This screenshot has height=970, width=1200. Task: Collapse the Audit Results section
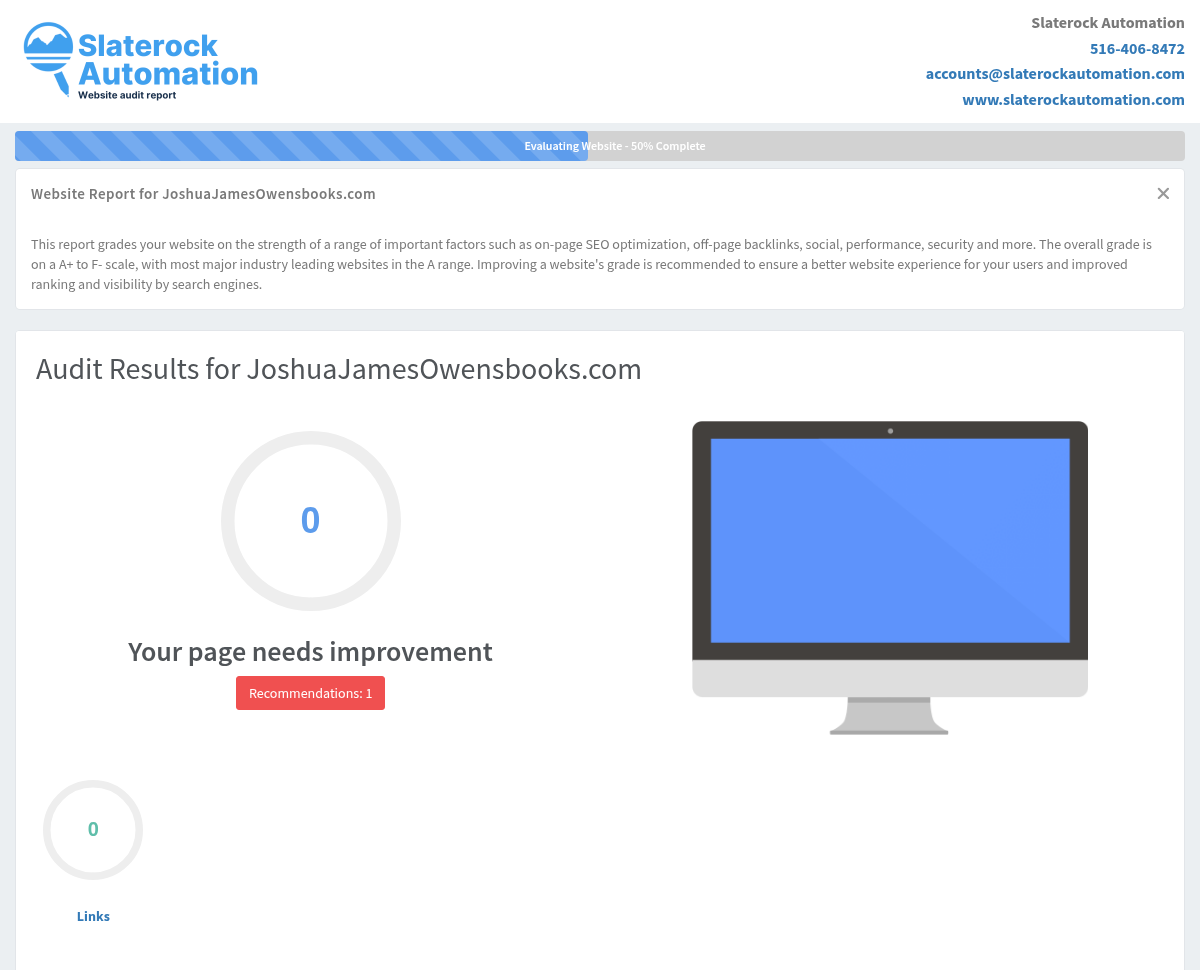339,369
